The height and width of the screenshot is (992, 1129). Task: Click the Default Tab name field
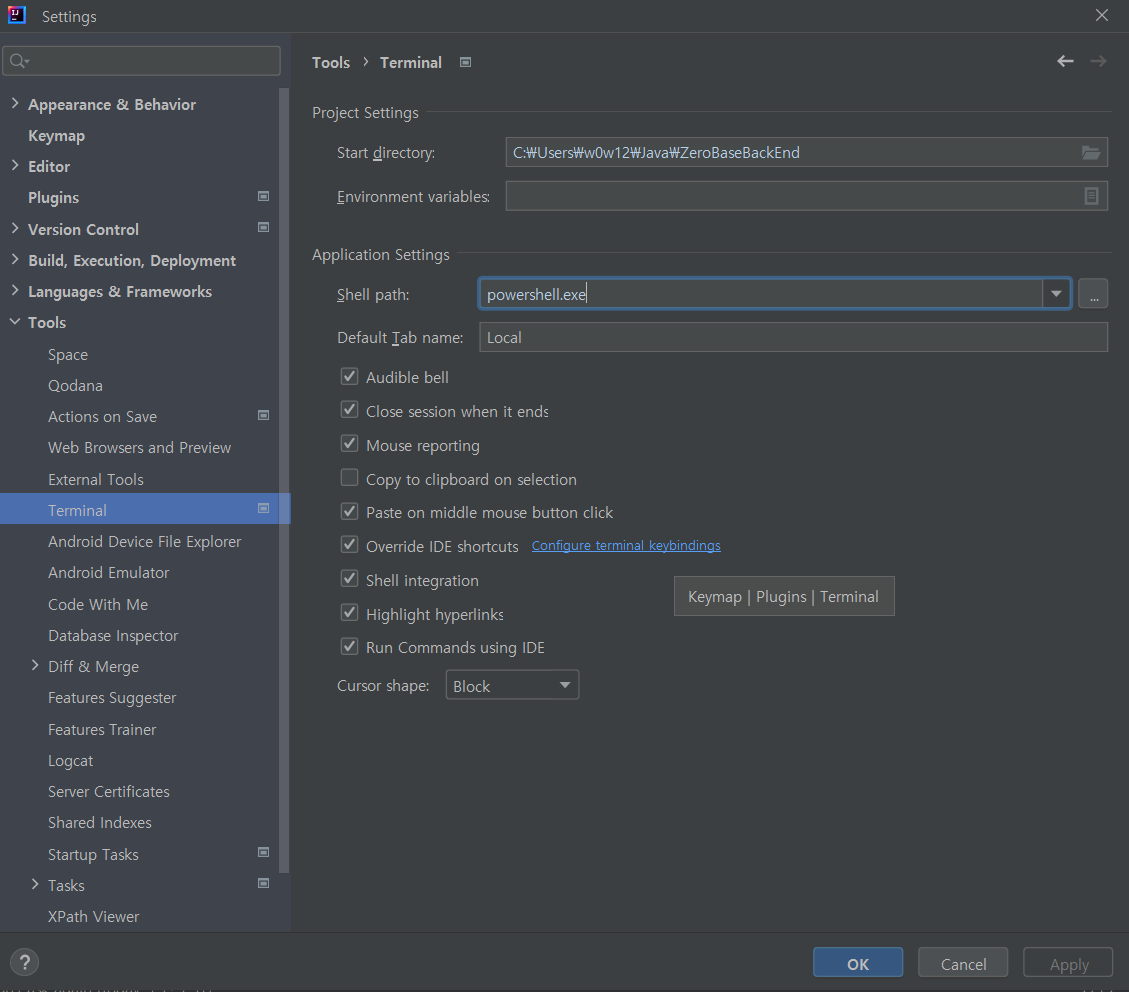coord(793,337)
